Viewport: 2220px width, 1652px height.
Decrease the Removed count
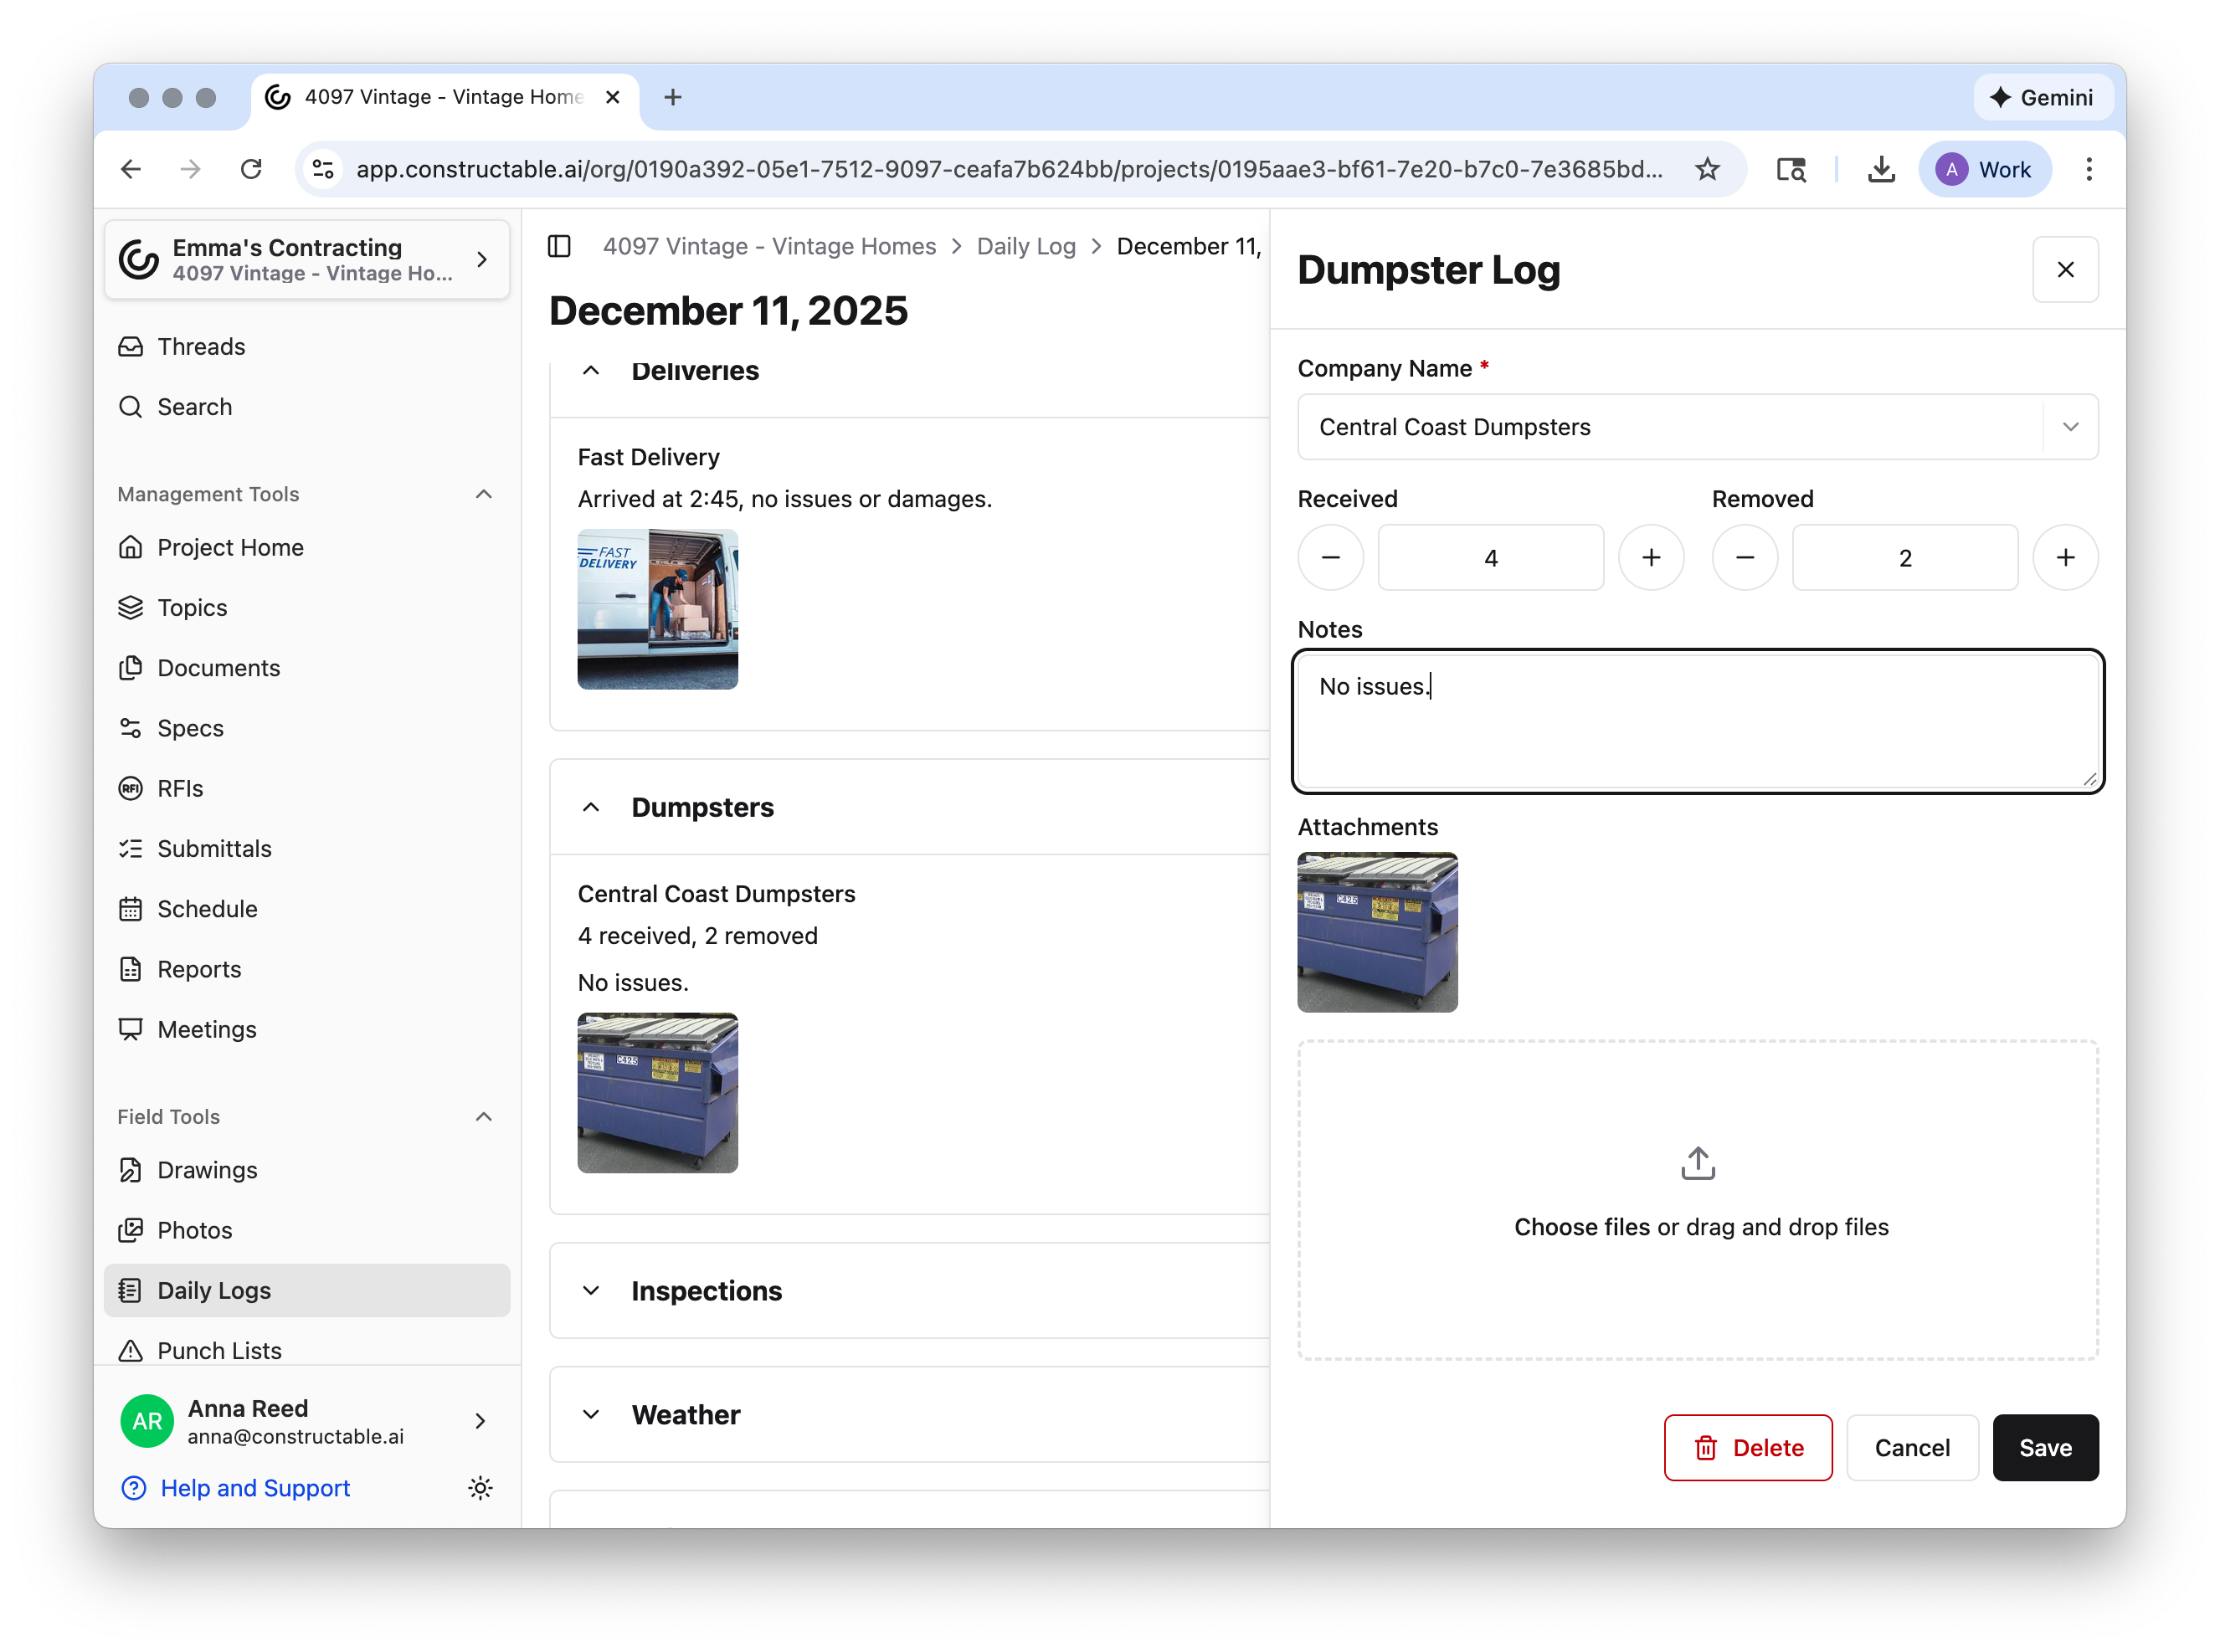click(x=1745, y=558)
